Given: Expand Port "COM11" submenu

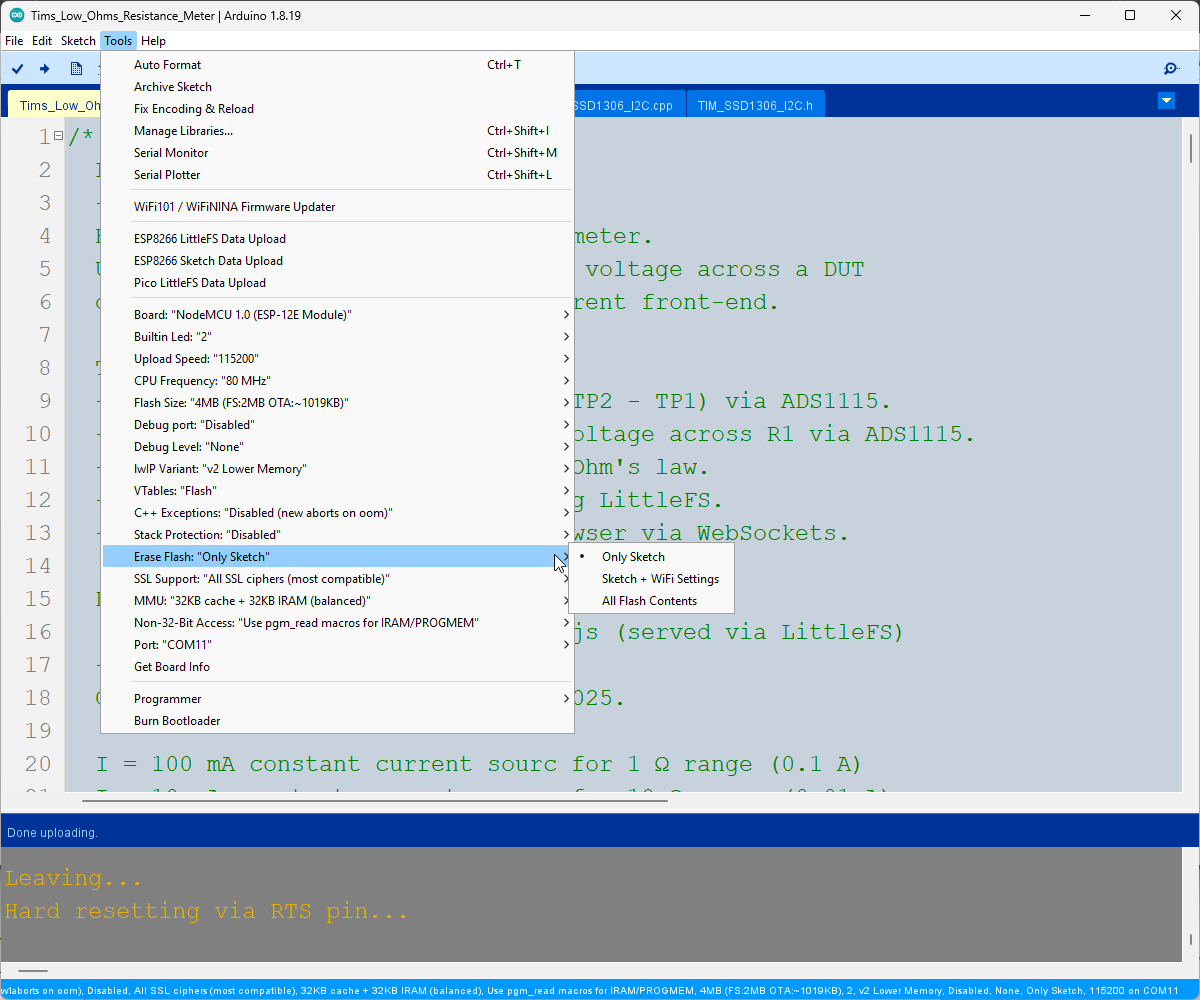Looking at the screenshot, I should pyautogui.click(x=338, y=645).
